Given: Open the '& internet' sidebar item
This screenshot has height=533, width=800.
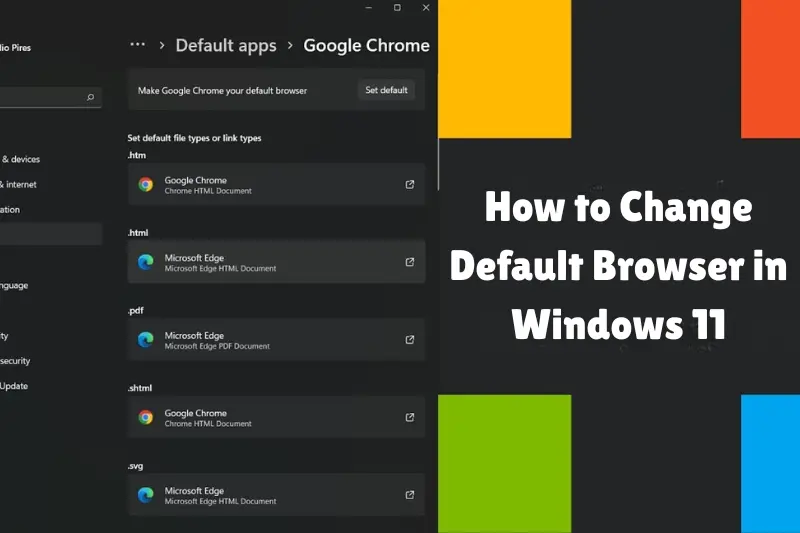Looking at the screenshot, I should 18,185.
